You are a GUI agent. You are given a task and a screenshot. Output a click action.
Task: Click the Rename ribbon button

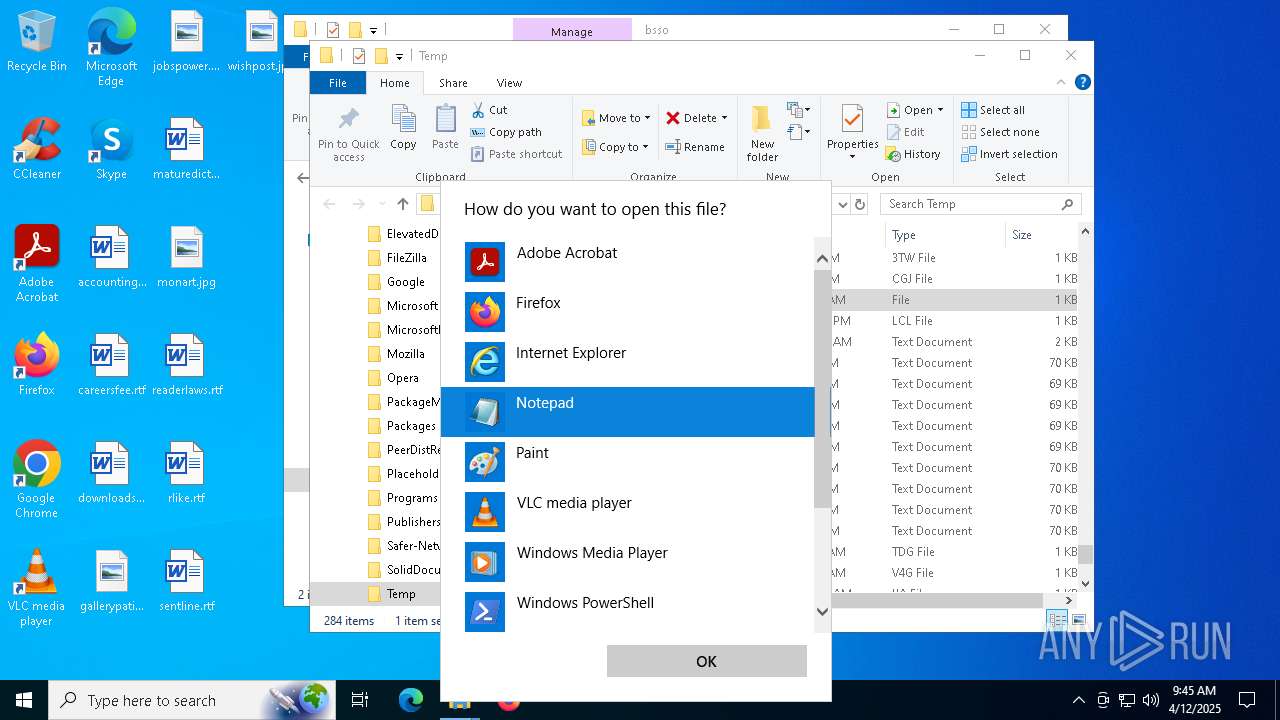point(696,147)
